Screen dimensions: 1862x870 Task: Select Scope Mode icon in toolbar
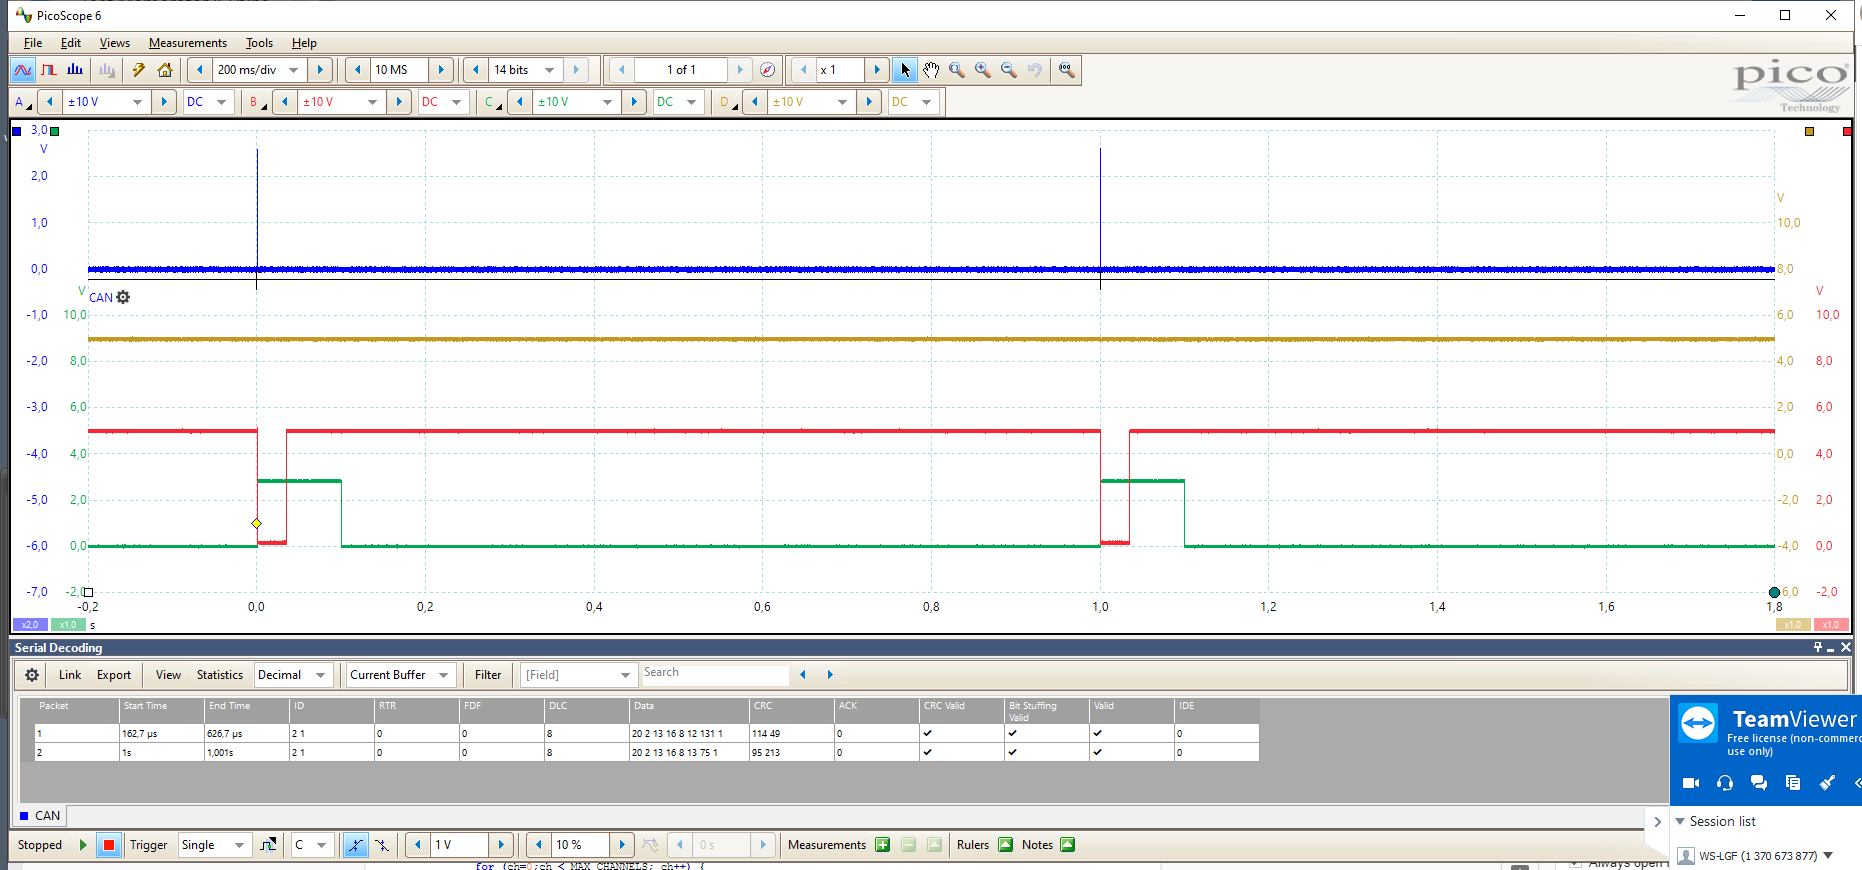point(23,70)
